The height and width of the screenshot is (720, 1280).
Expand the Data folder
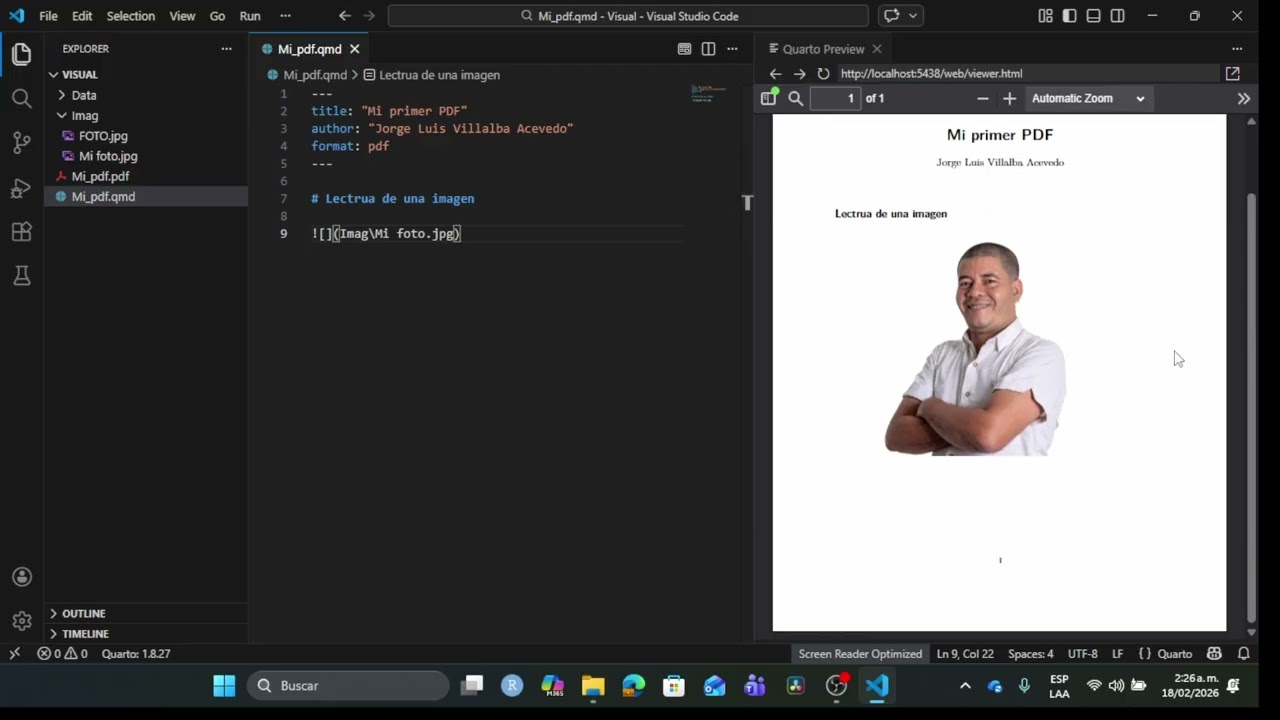84,95
